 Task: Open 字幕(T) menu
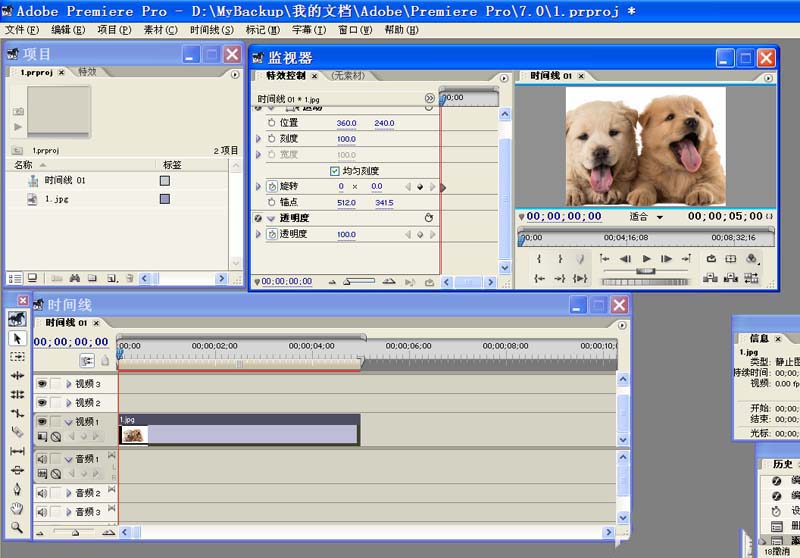coord(309,30)
